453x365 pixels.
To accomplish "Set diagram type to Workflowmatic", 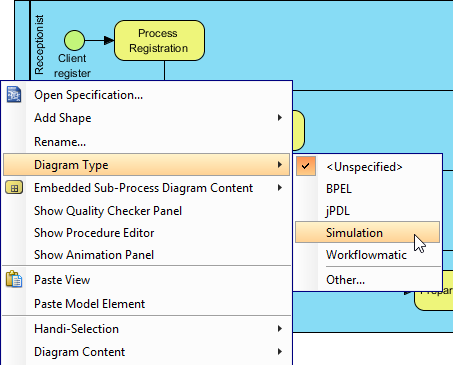I will coord(368,255).
